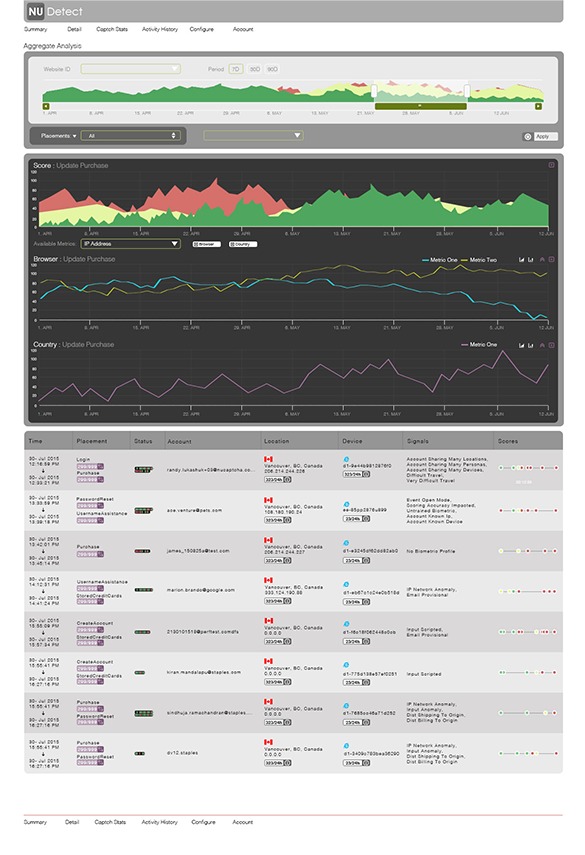This screenshot has width=585, height=855.
Task: Toggle Metric Two legend in Browser chart
Action: point(479,260)
